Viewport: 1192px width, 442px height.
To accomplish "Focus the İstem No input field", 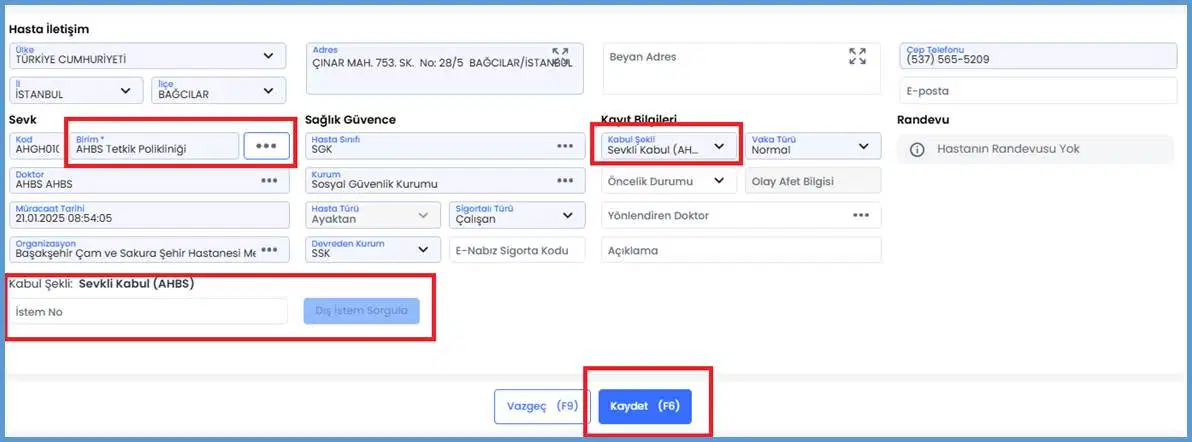I will [x=149, y=311].
